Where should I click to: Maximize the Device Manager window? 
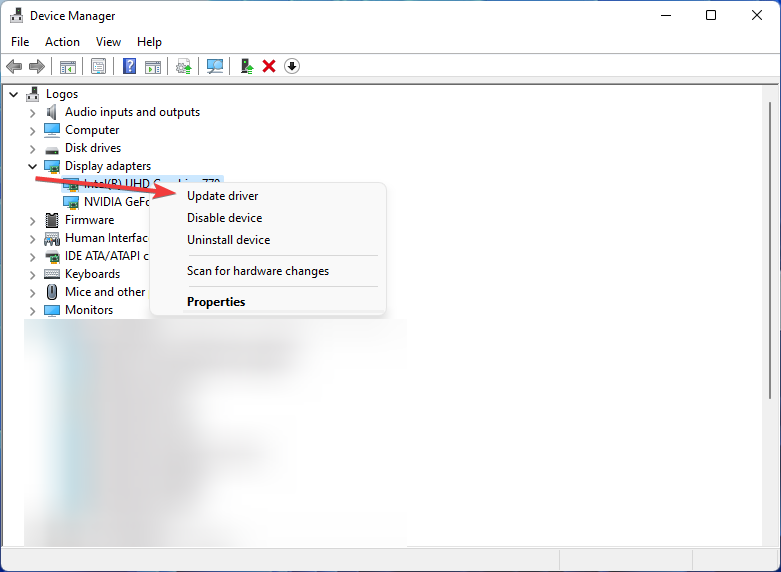tap(711, 15)
